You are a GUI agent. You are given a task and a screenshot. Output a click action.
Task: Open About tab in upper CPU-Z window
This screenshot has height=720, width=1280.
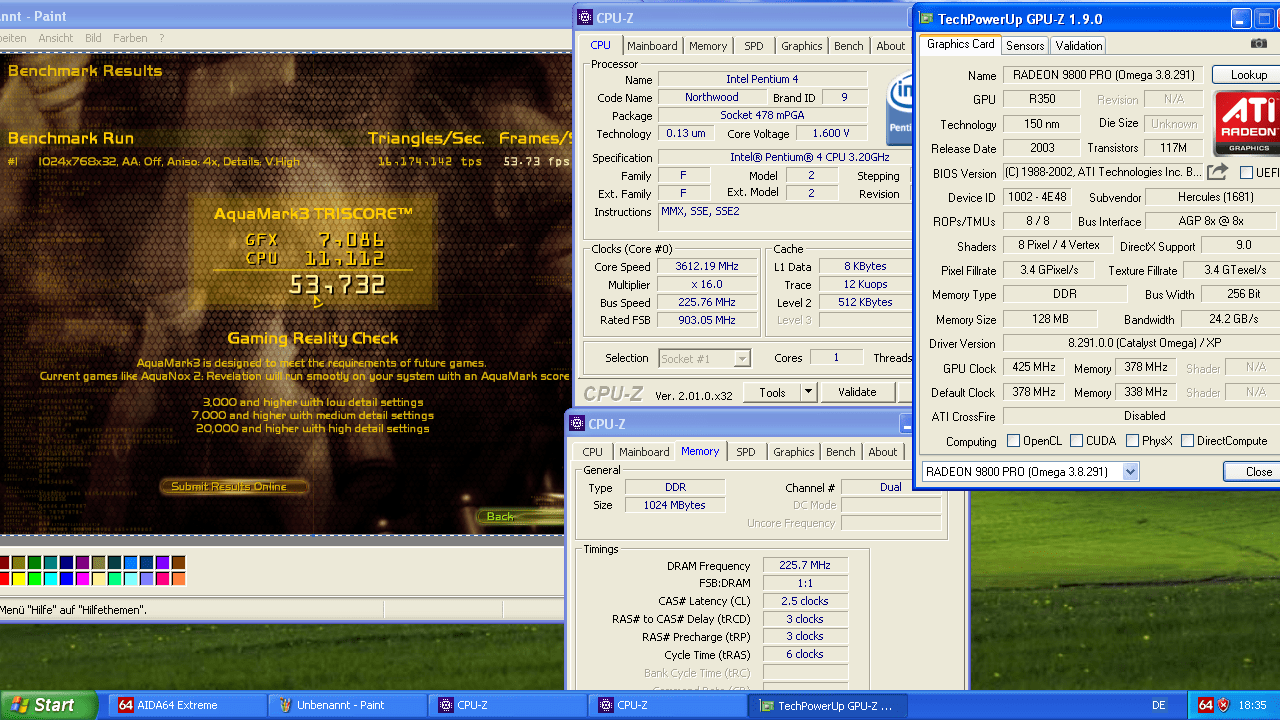tap(891, 46)
